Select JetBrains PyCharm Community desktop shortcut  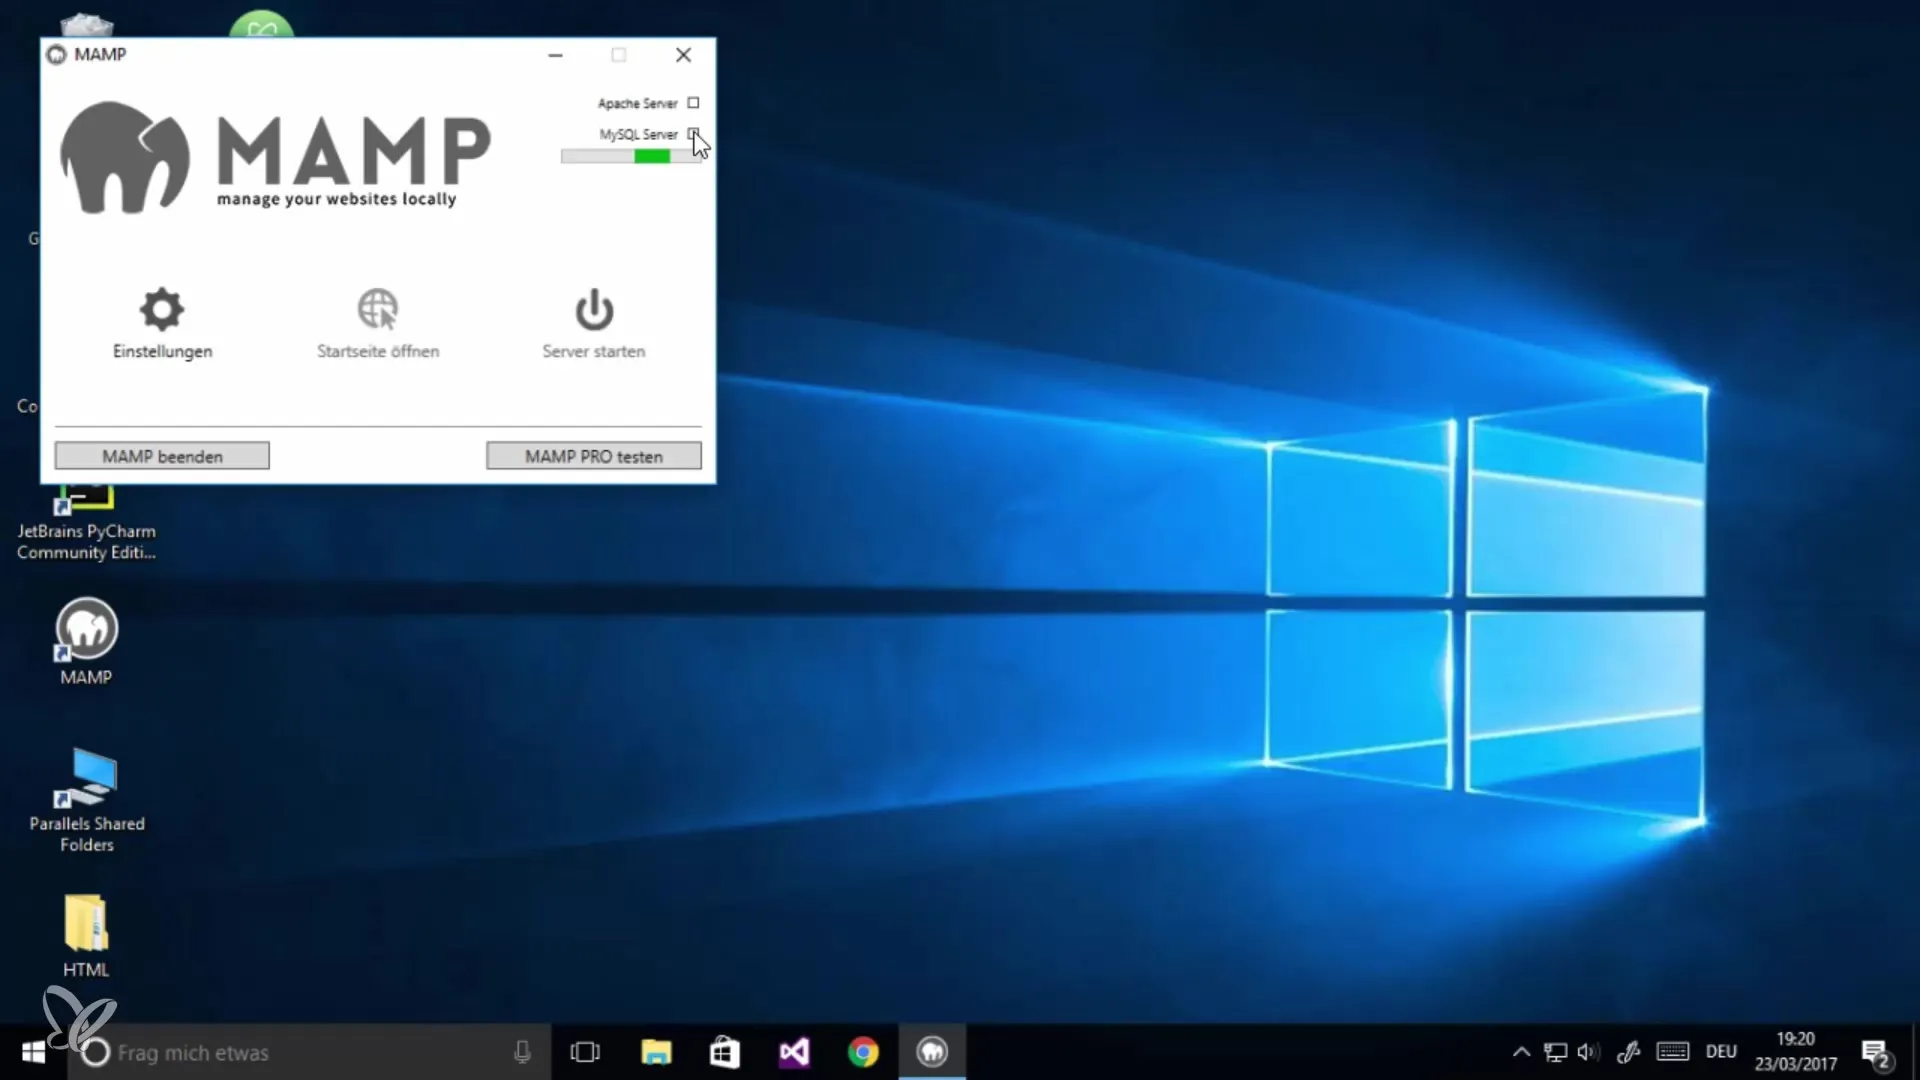[x=86, y=524]
